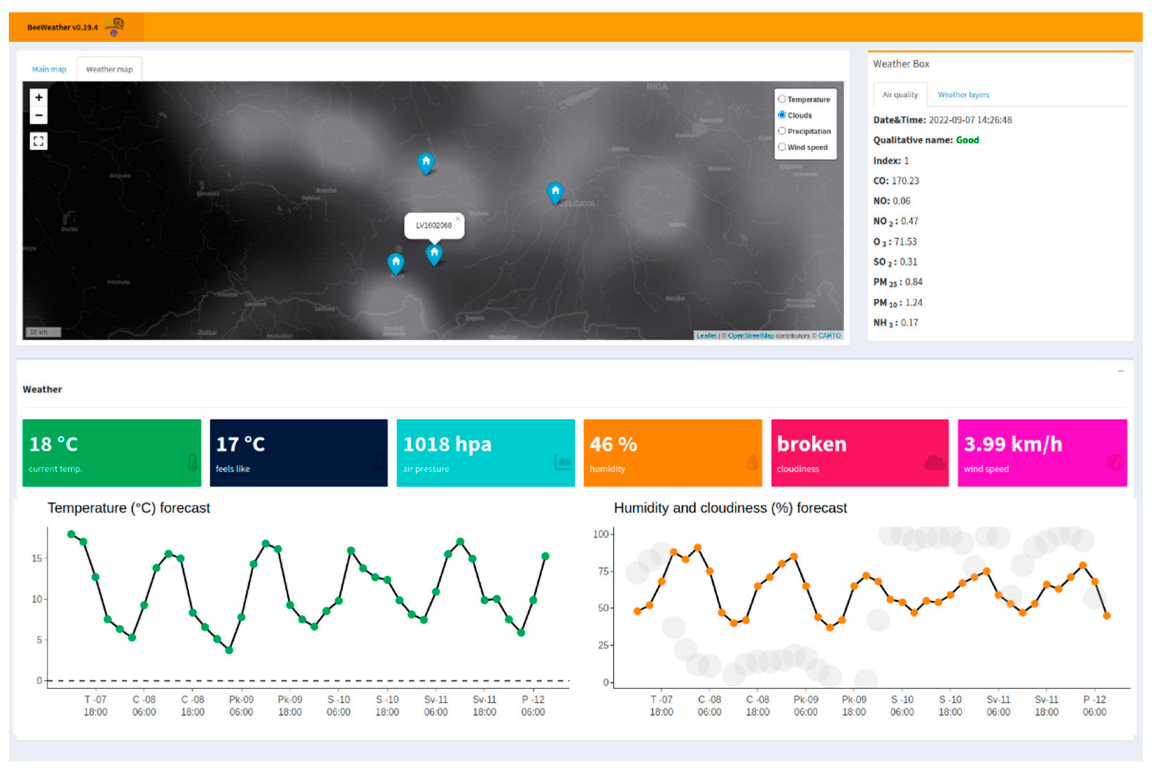Screen dimensions: 1154x776
Task: Click the chart icon on air pressure tile
Action: (x=562, y=462)
